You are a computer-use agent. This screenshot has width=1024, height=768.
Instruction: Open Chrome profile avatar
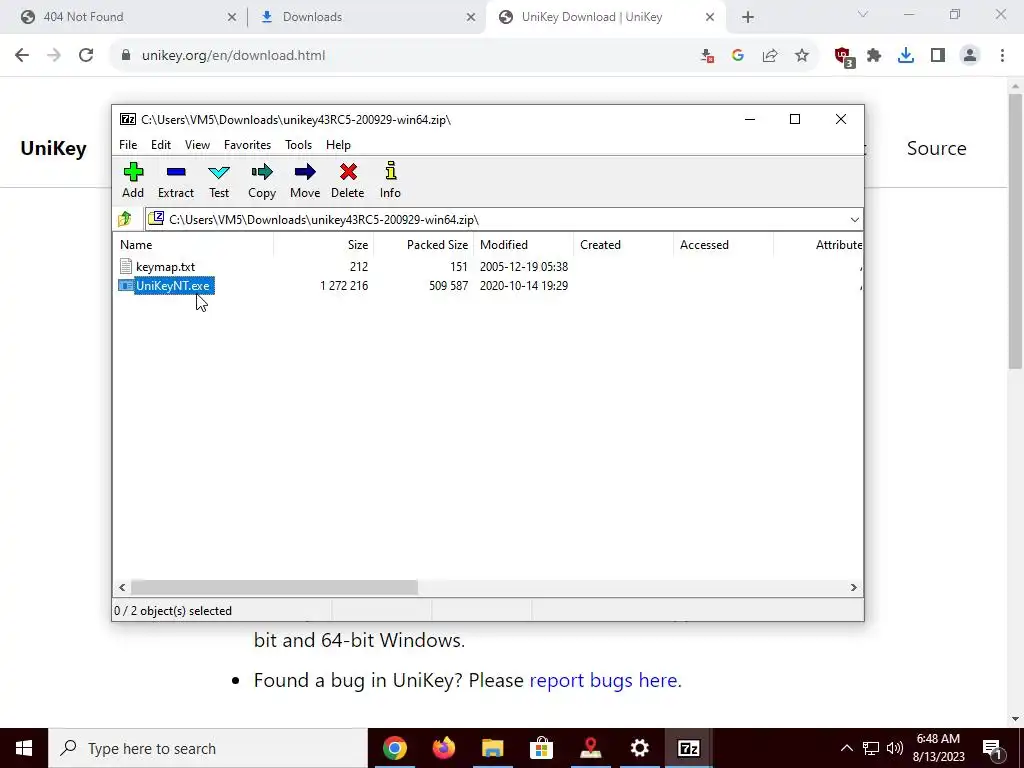pyautogui.click(x=970, y=56)
